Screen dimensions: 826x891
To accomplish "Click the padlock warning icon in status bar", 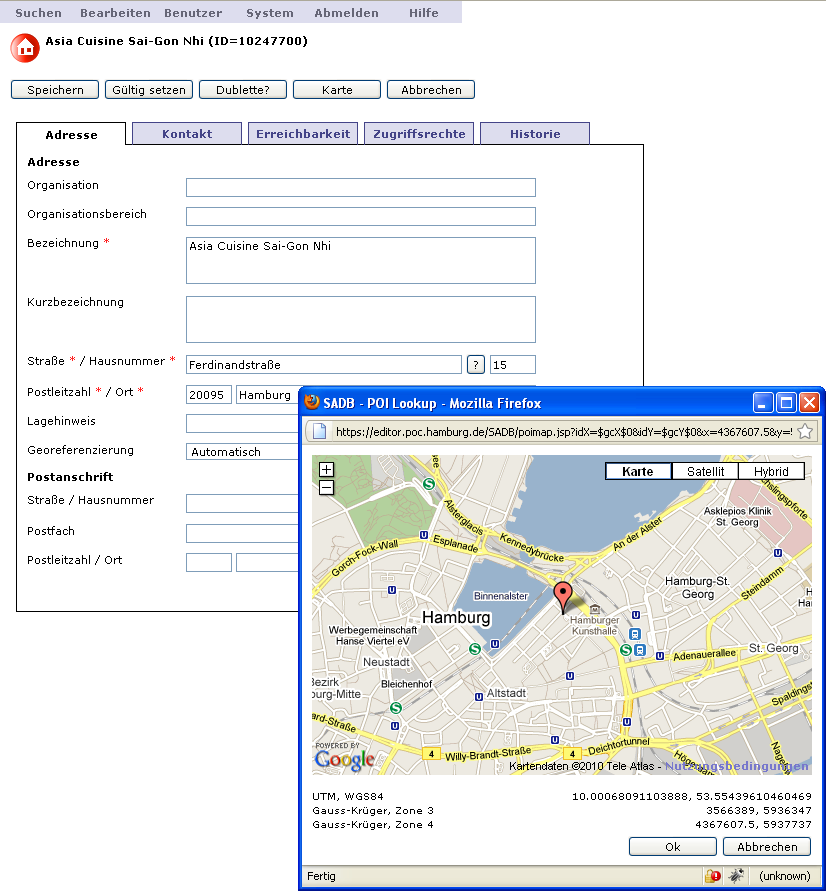I will (x=712, y=876).
